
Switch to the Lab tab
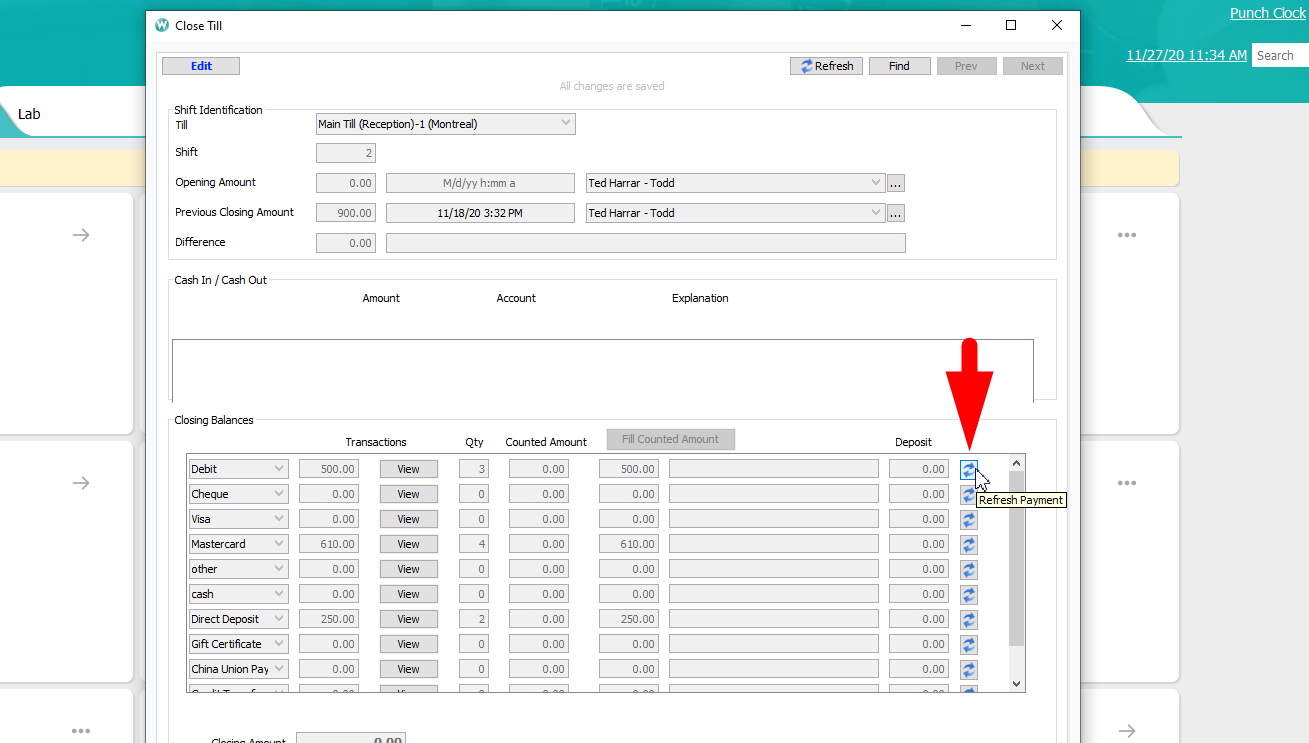click(x=29, y=114)
